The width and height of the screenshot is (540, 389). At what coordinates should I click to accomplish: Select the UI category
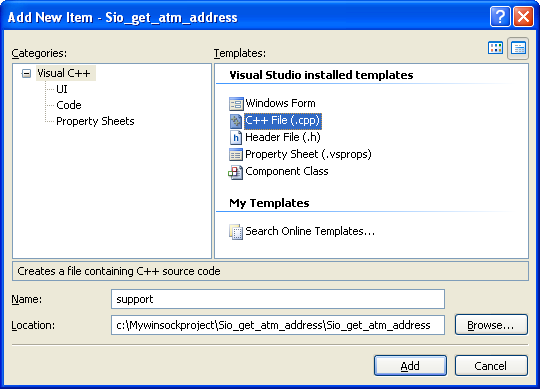point(62,89)
